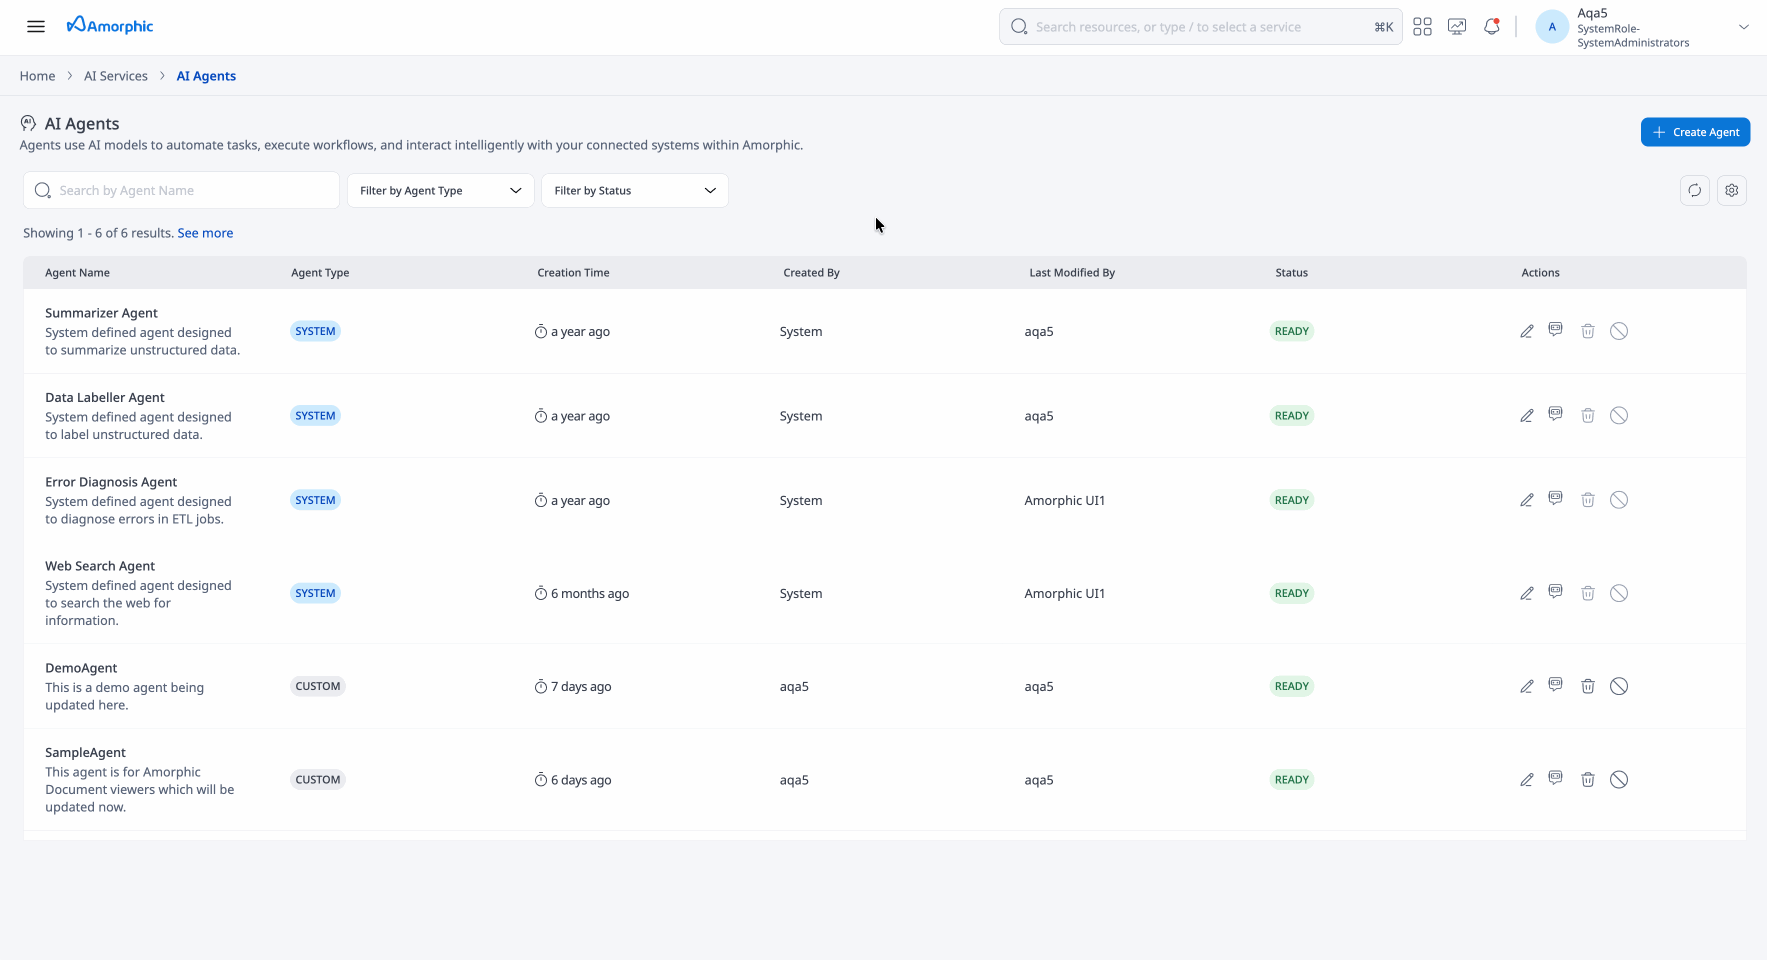Click the See more link
The width and height of the screenshot is (1767, 960).
pos(205,233)
